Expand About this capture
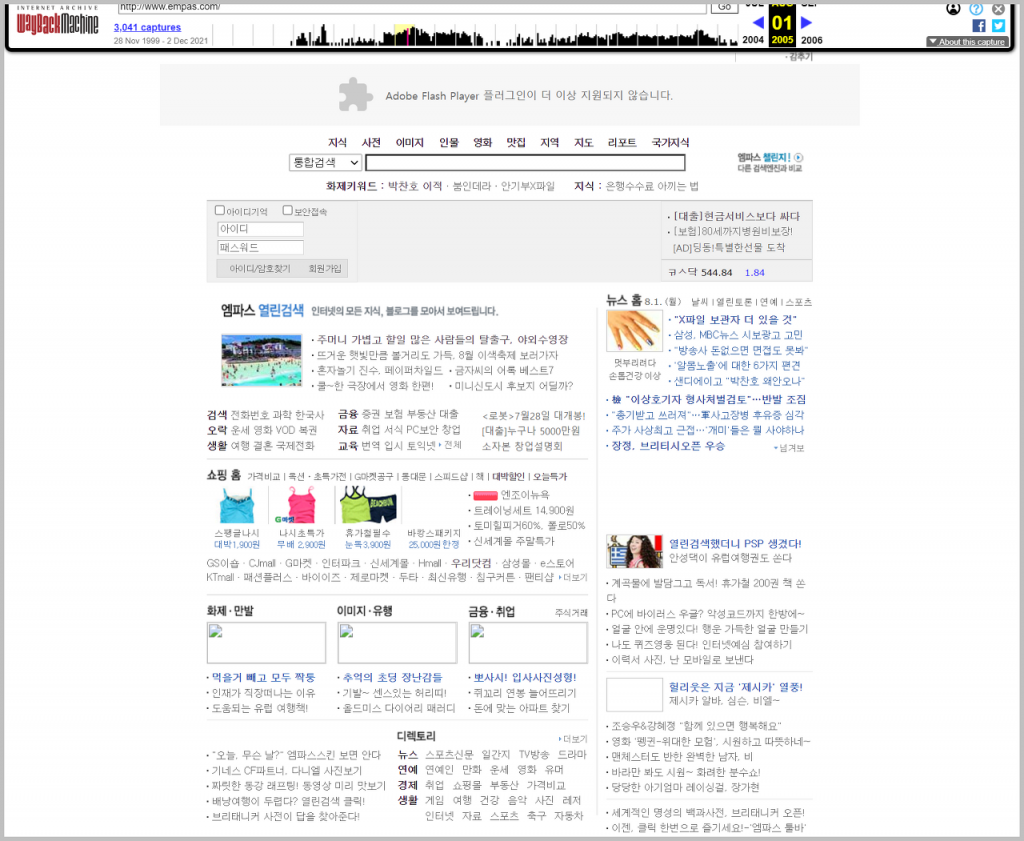This screenshot has height=841, width=1024. (x=967, y=42)
